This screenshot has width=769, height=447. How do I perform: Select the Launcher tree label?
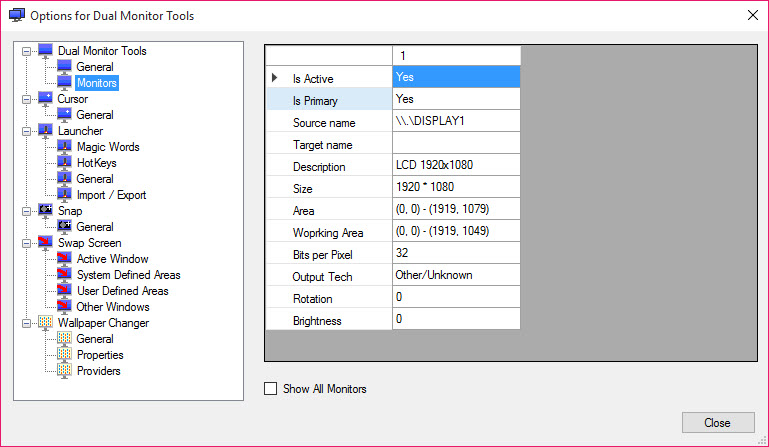(x=80, y=131)
